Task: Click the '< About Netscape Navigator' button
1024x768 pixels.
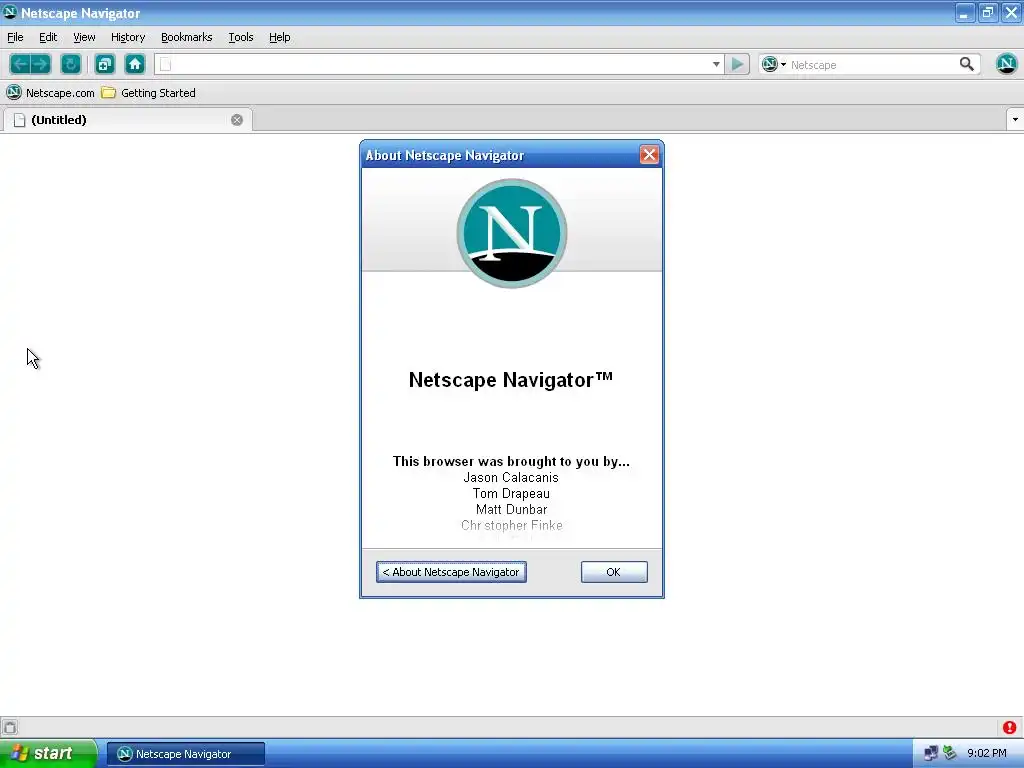Action: pos(451,572)
